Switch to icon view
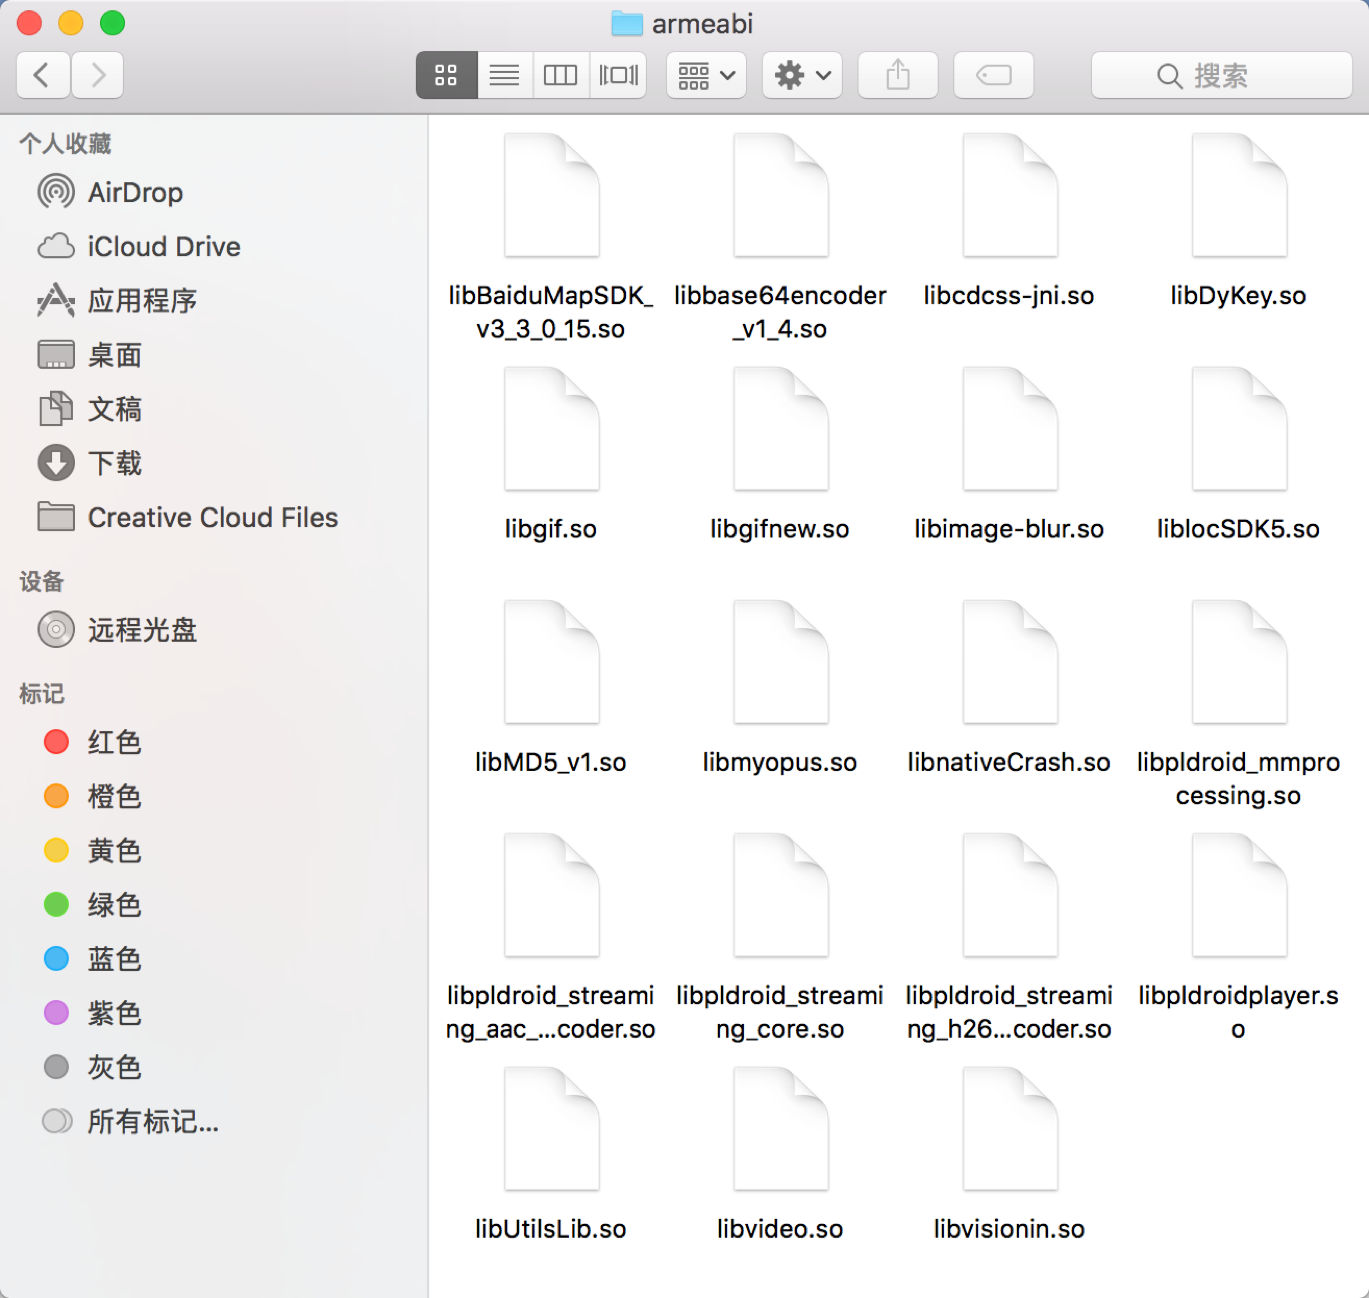The width and height of the screenshot is (1369, 1298). pyautogui.click(x=446, y=75)
